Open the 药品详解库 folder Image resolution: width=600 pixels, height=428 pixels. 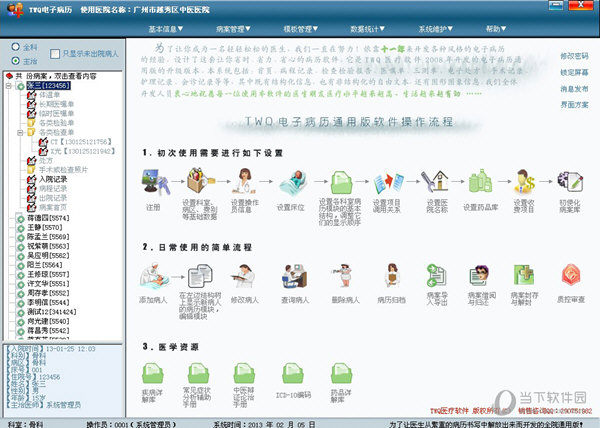coord(341,373)
